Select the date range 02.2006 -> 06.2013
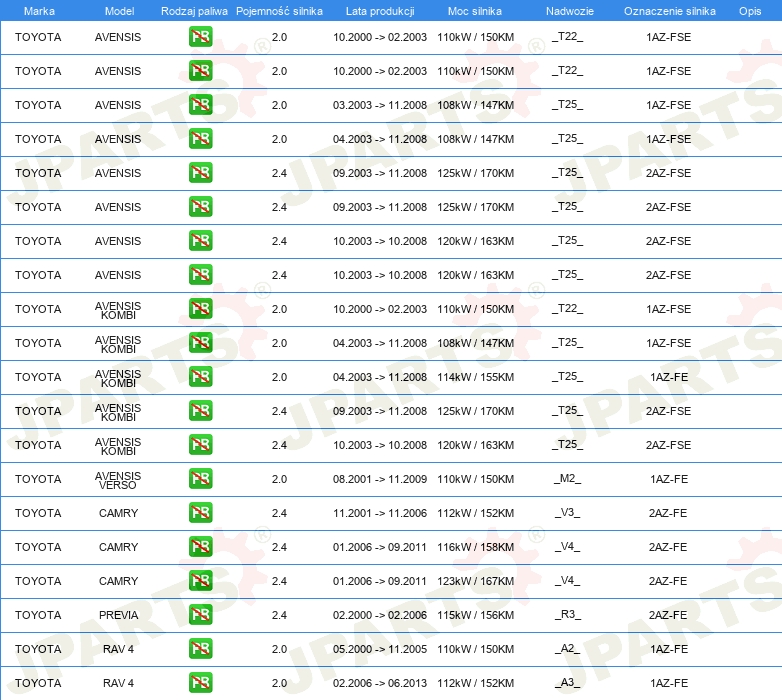This screenshot has height=700, width=782. pos(380,683)
